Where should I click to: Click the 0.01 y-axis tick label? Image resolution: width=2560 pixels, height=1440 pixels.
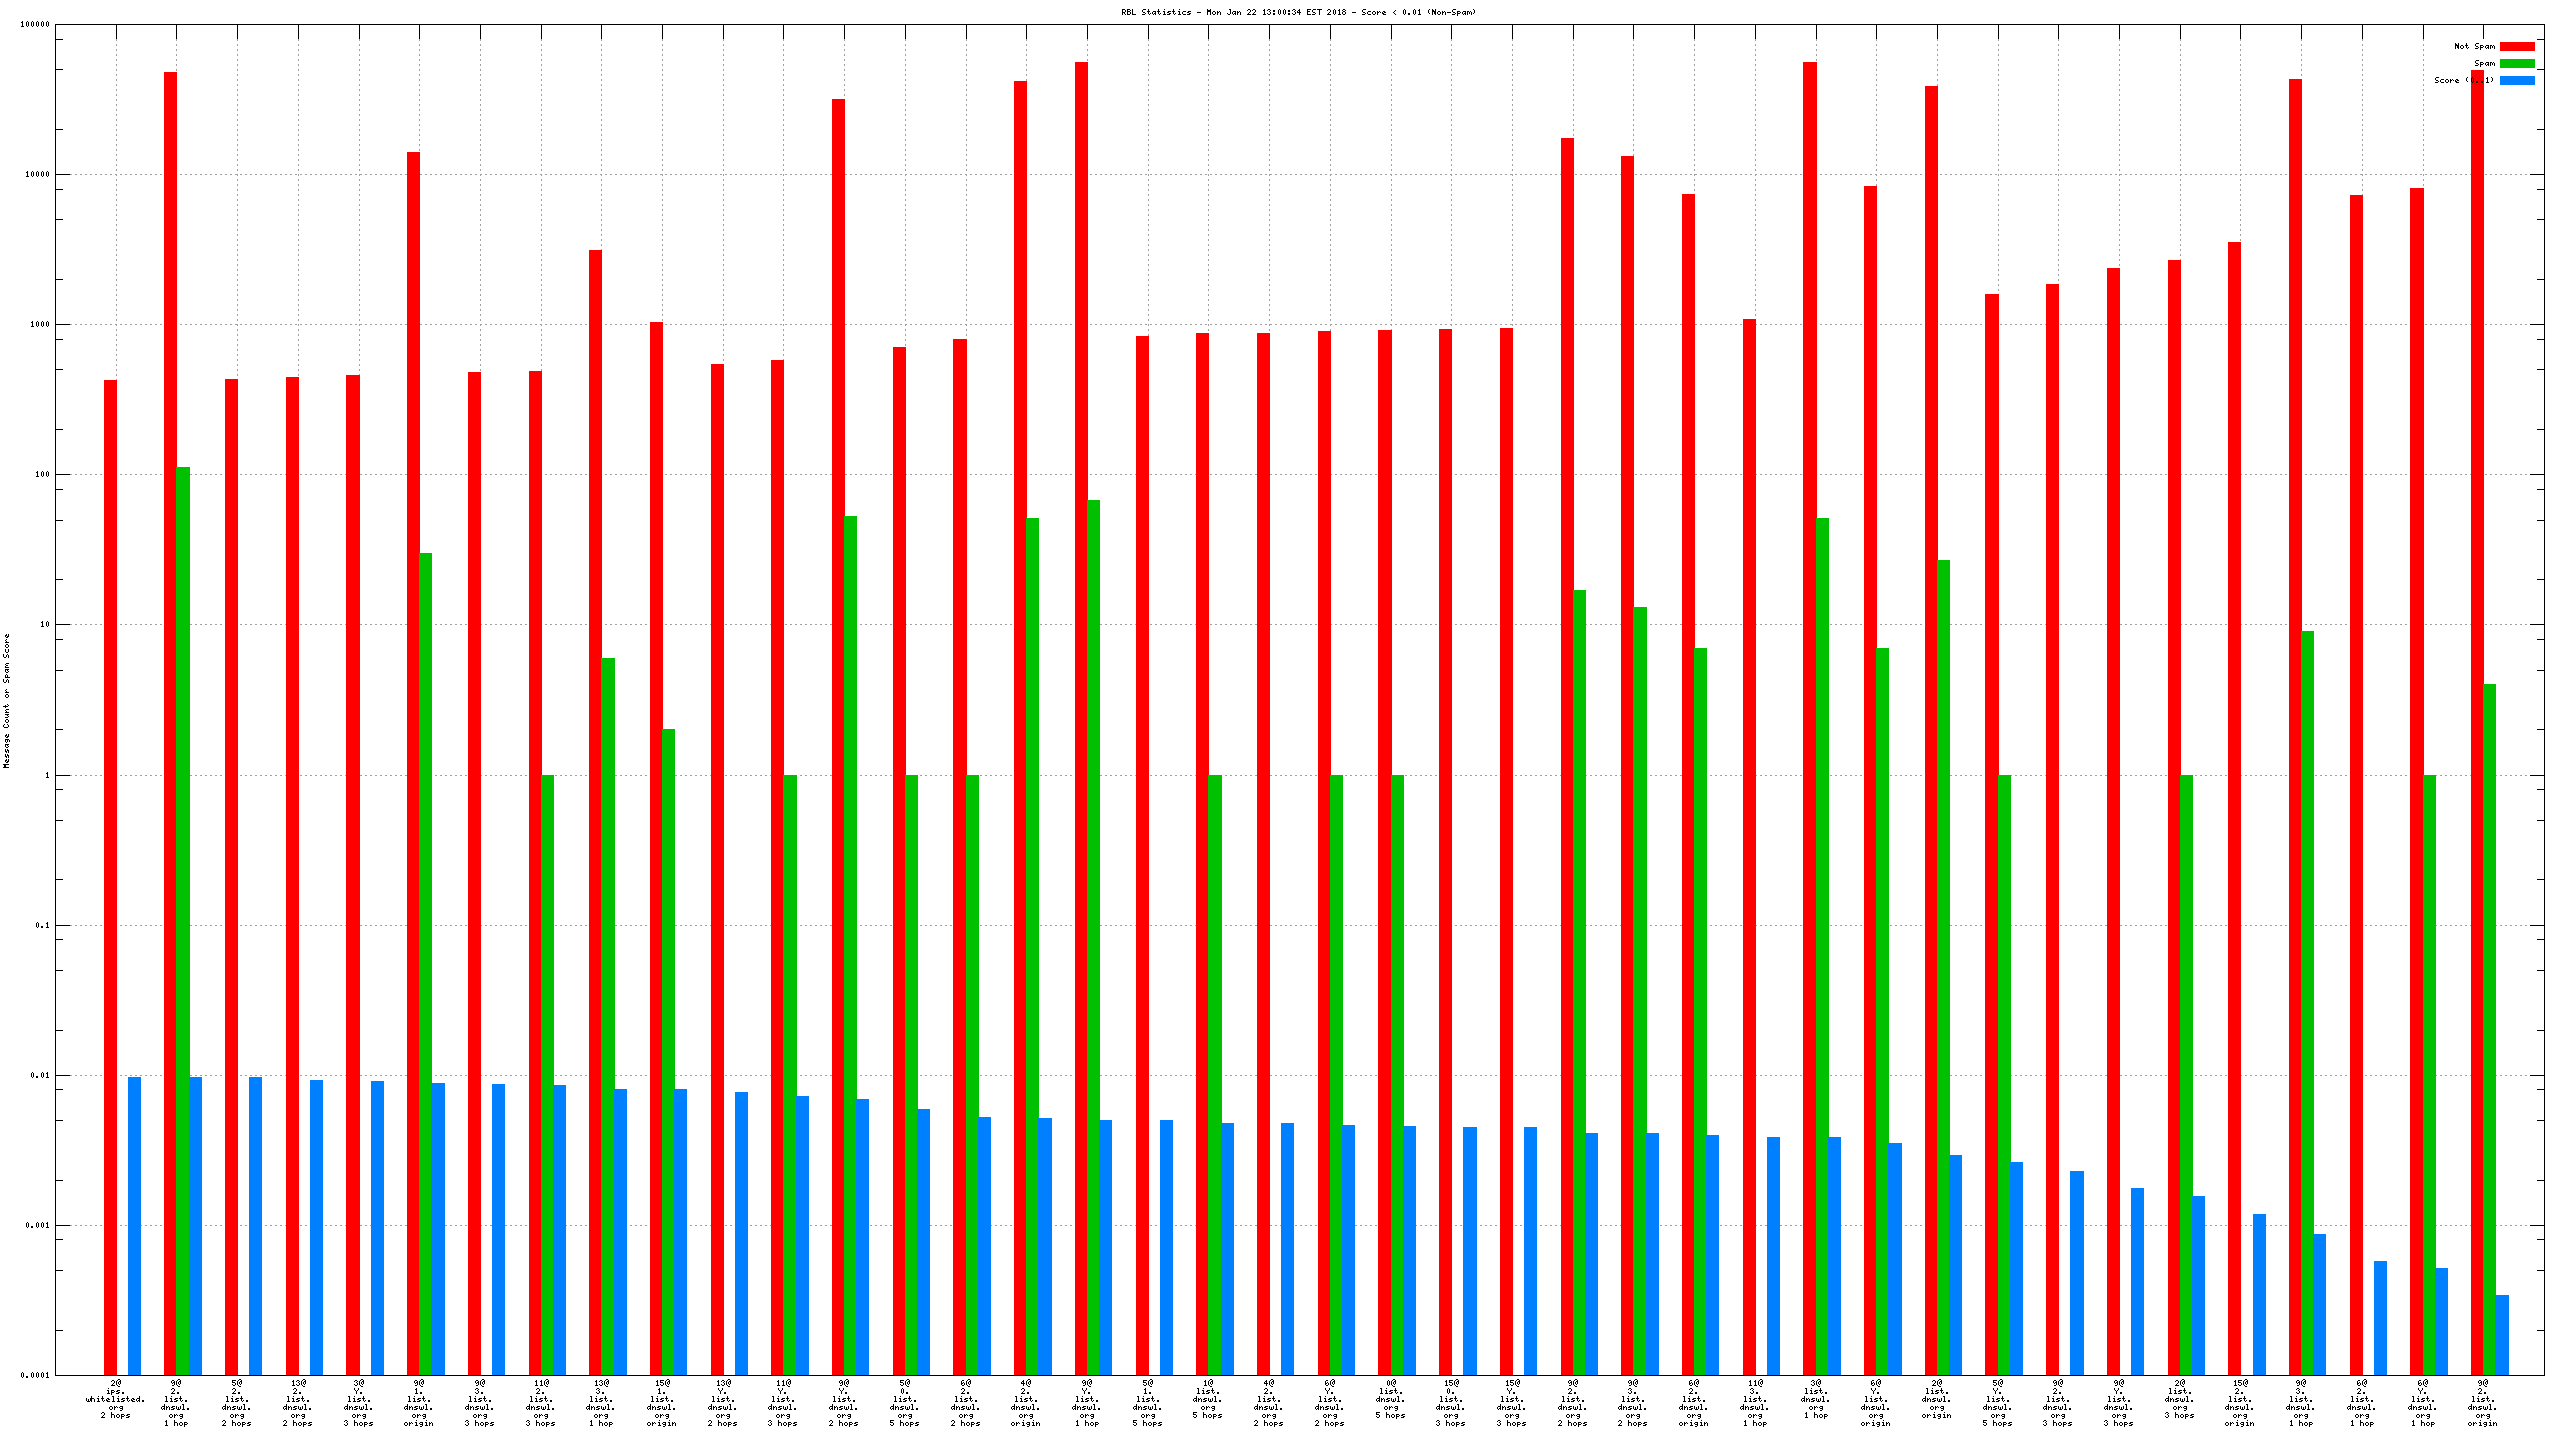[x=41, y=1076]
